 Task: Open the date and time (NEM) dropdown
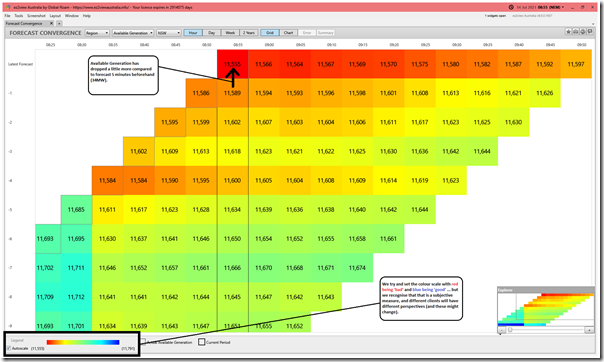coord(540,7)
